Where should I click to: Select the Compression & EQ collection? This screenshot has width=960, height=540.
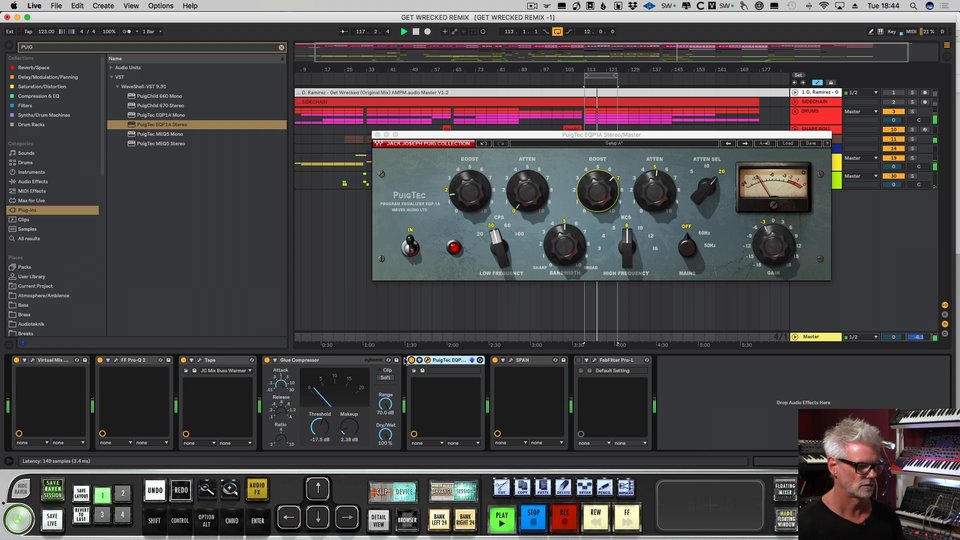coord(39,96)
